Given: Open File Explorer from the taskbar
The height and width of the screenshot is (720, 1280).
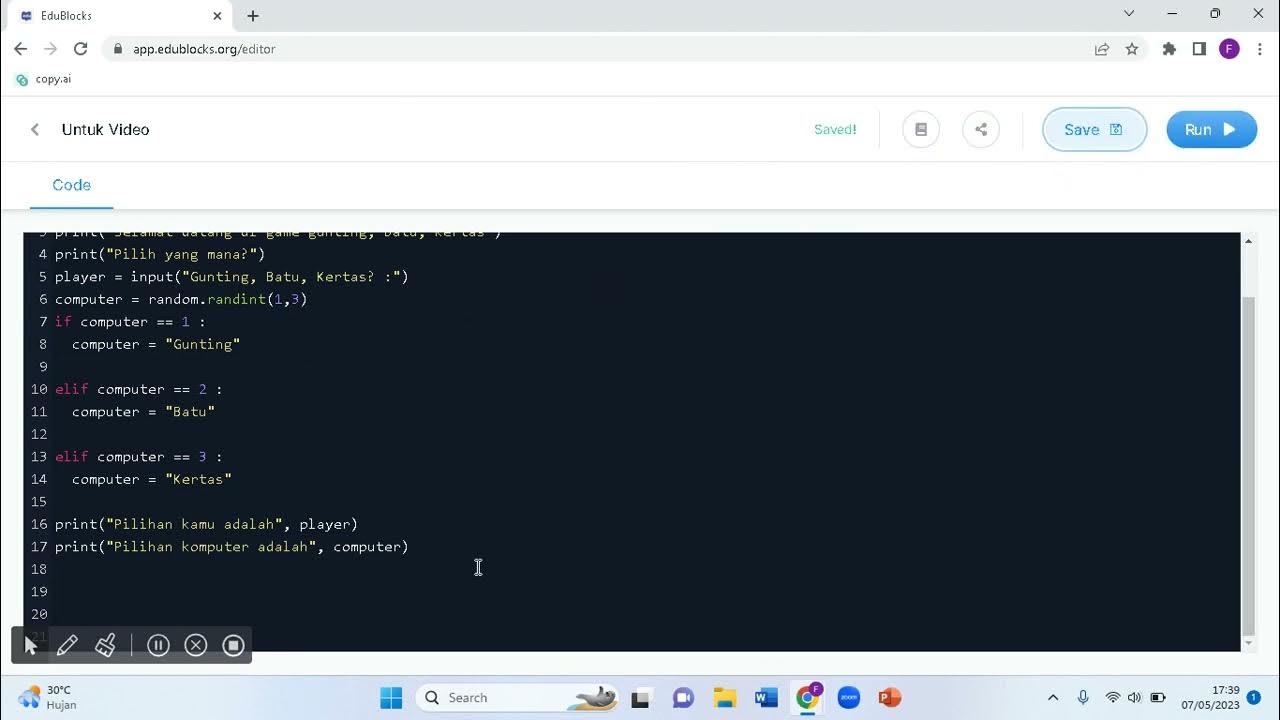Looking at the screenshot, I should click(x=725, y=697).
